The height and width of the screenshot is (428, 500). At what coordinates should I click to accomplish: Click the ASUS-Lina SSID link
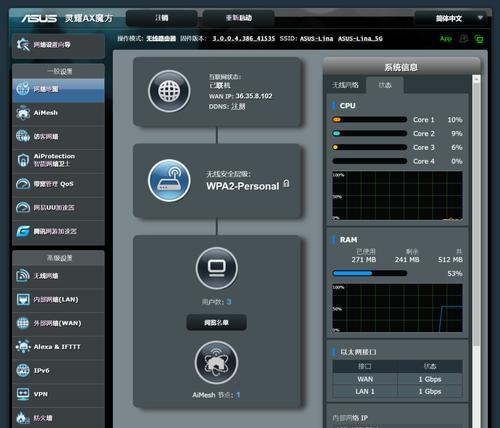coord(316,39)
